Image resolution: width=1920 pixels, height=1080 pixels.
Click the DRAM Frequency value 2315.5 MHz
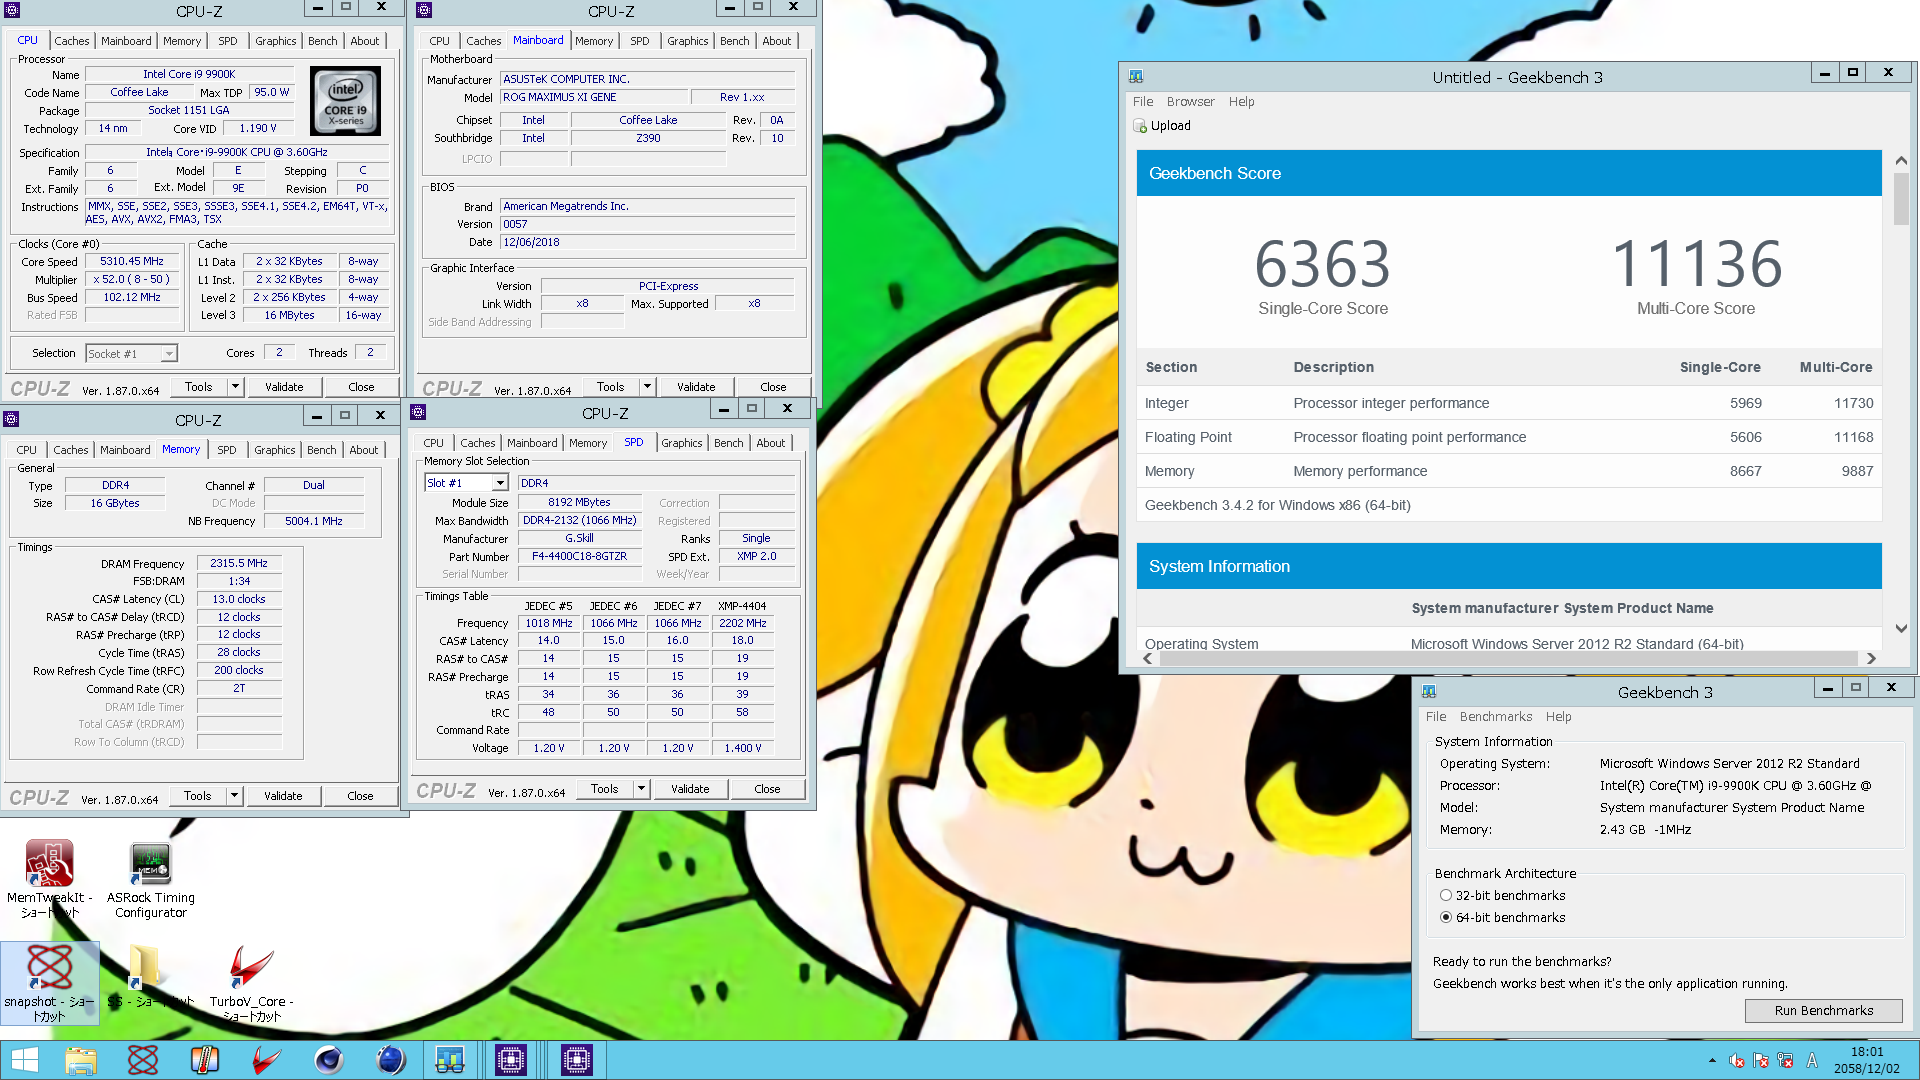[x=239, y=563]
